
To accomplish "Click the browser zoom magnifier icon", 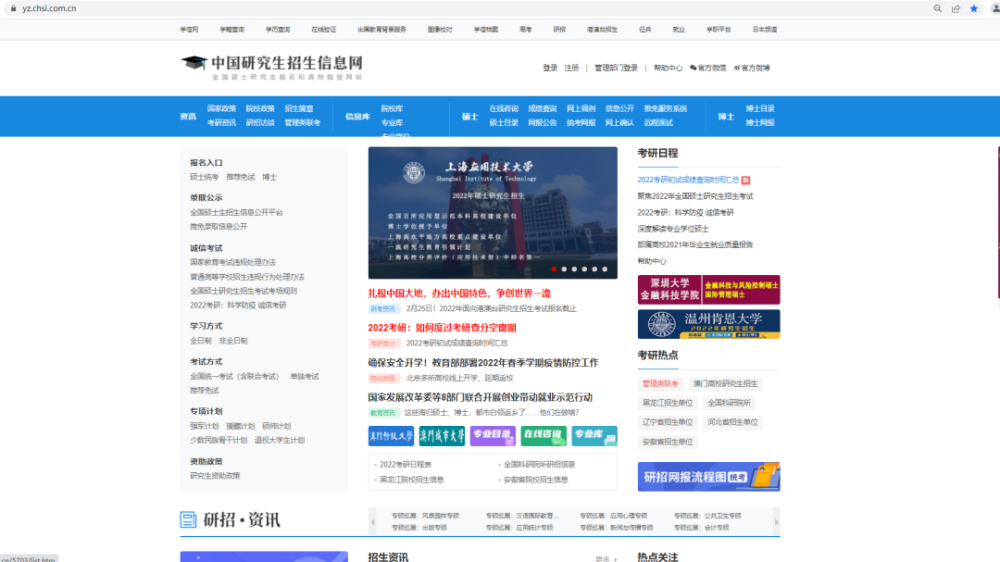I will coord(938,8).
